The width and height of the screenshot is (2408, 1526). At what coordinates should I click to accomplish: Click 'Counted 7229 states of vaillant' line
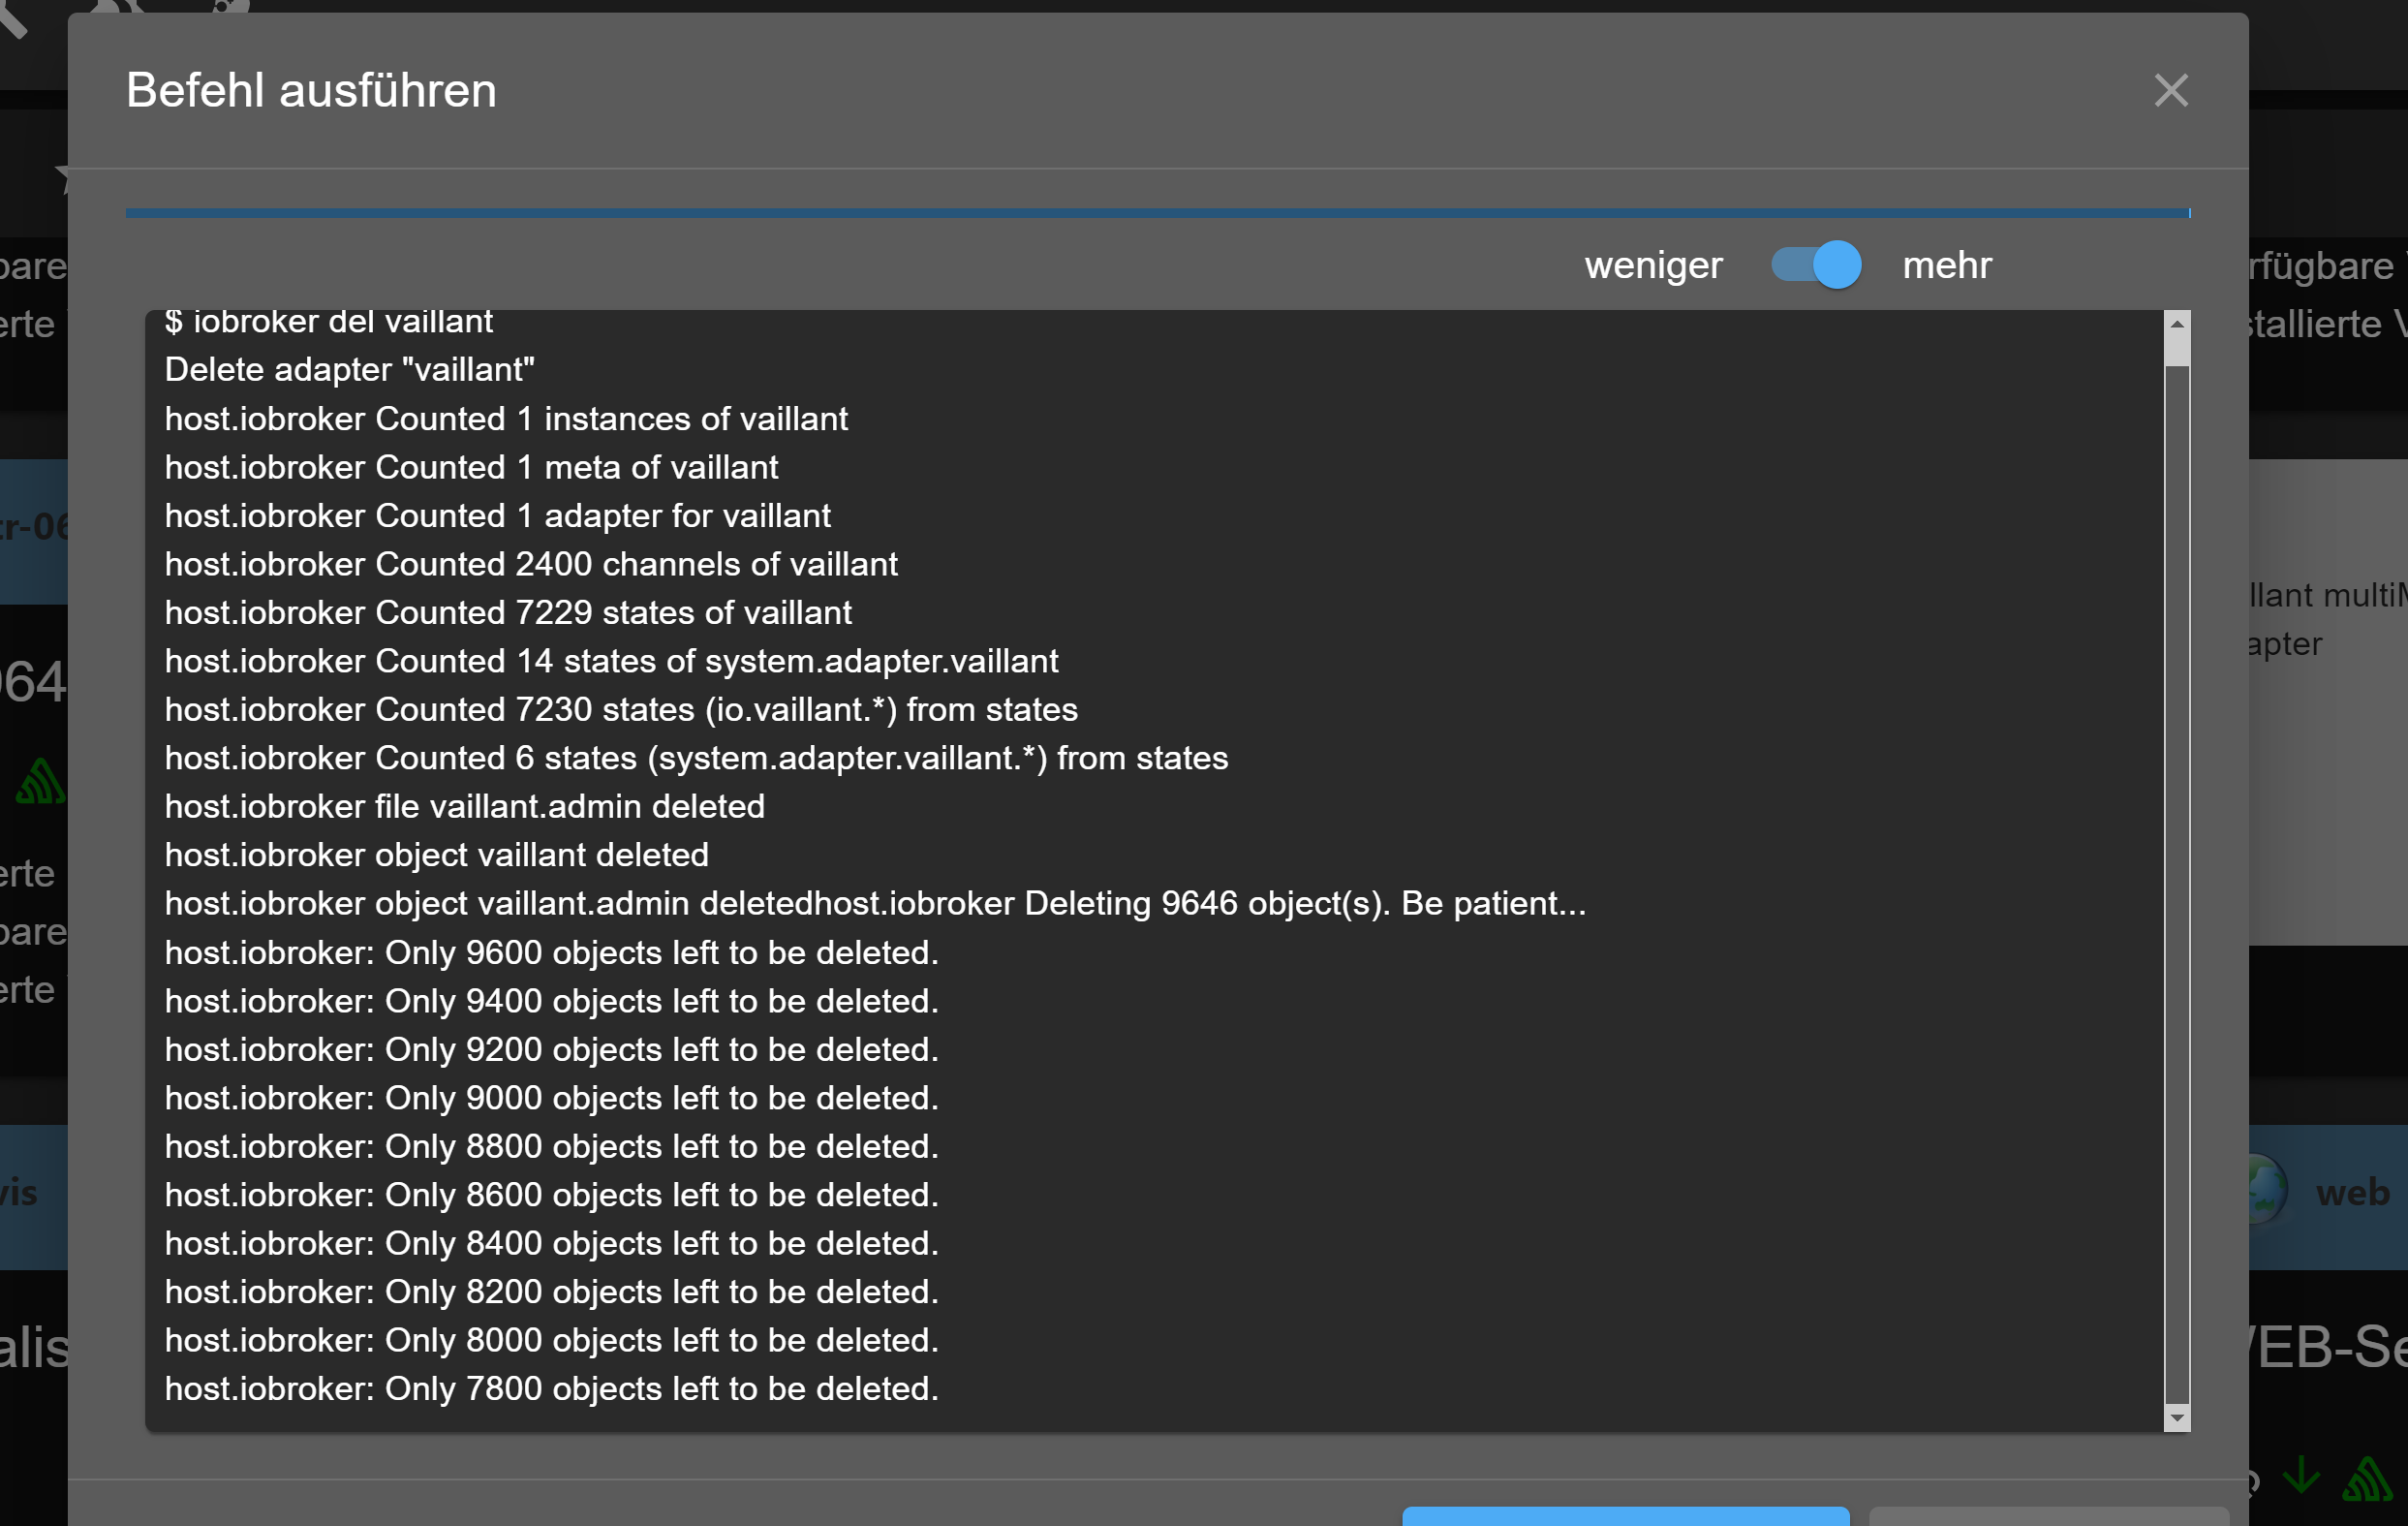[x=508, y=613]
